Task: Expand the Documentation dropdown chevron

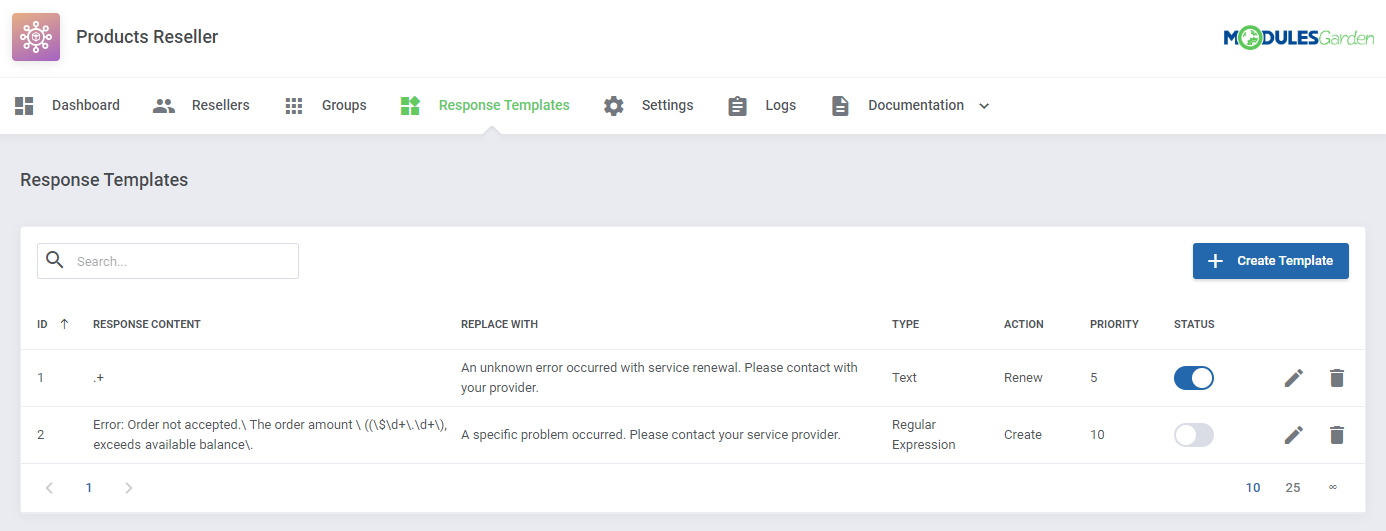Action: 984,106
